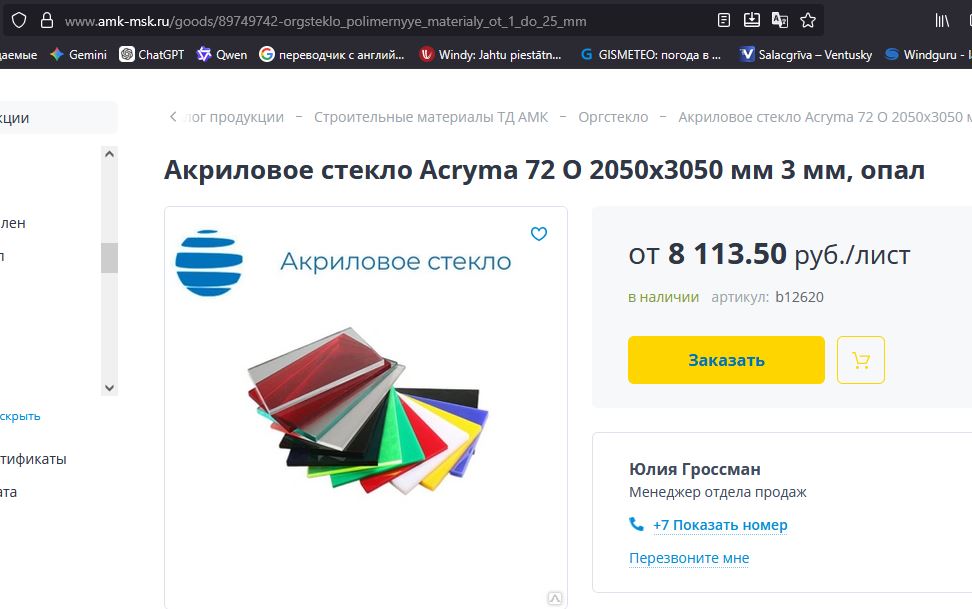The width and height of the screenshot is (972, 609).
Task: Open the Gemini bookmark
Action: [79, 55]
